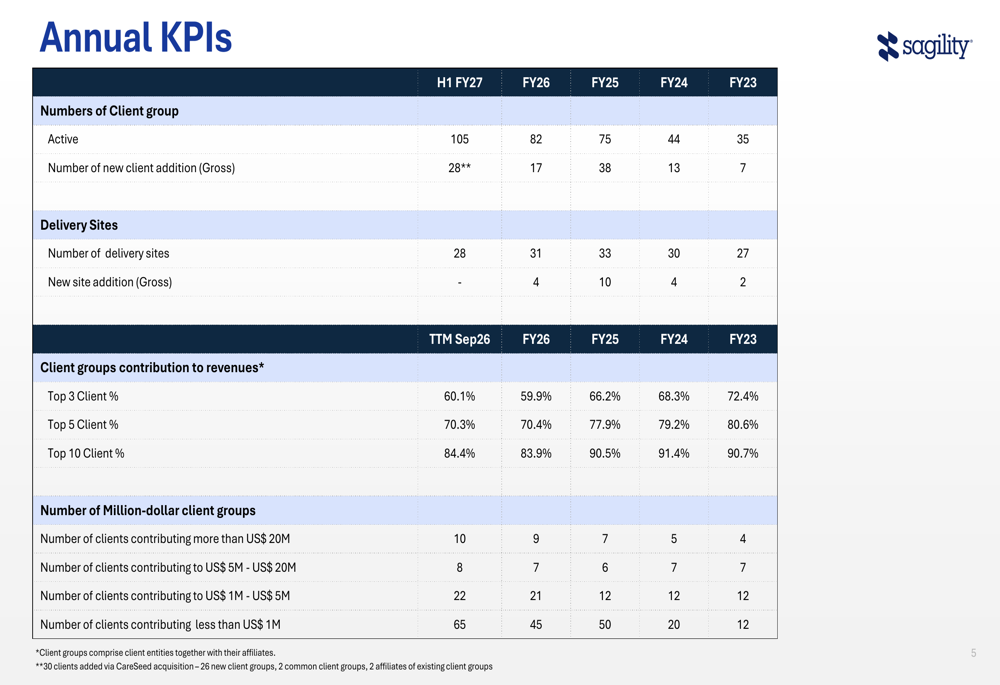
Task: Click Top 10 Client value 84.4%
Action: (x=459, y=453)
